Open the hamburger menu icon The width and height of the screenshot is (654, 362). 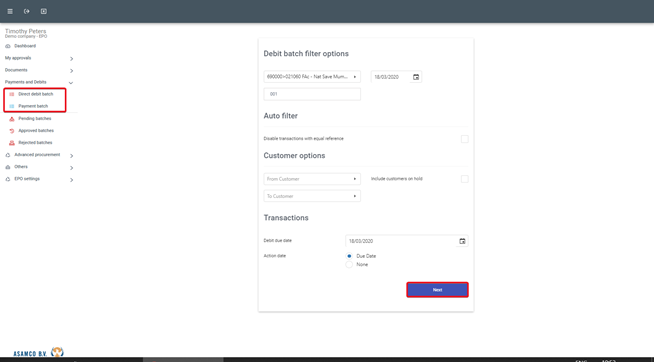point(10,11)
